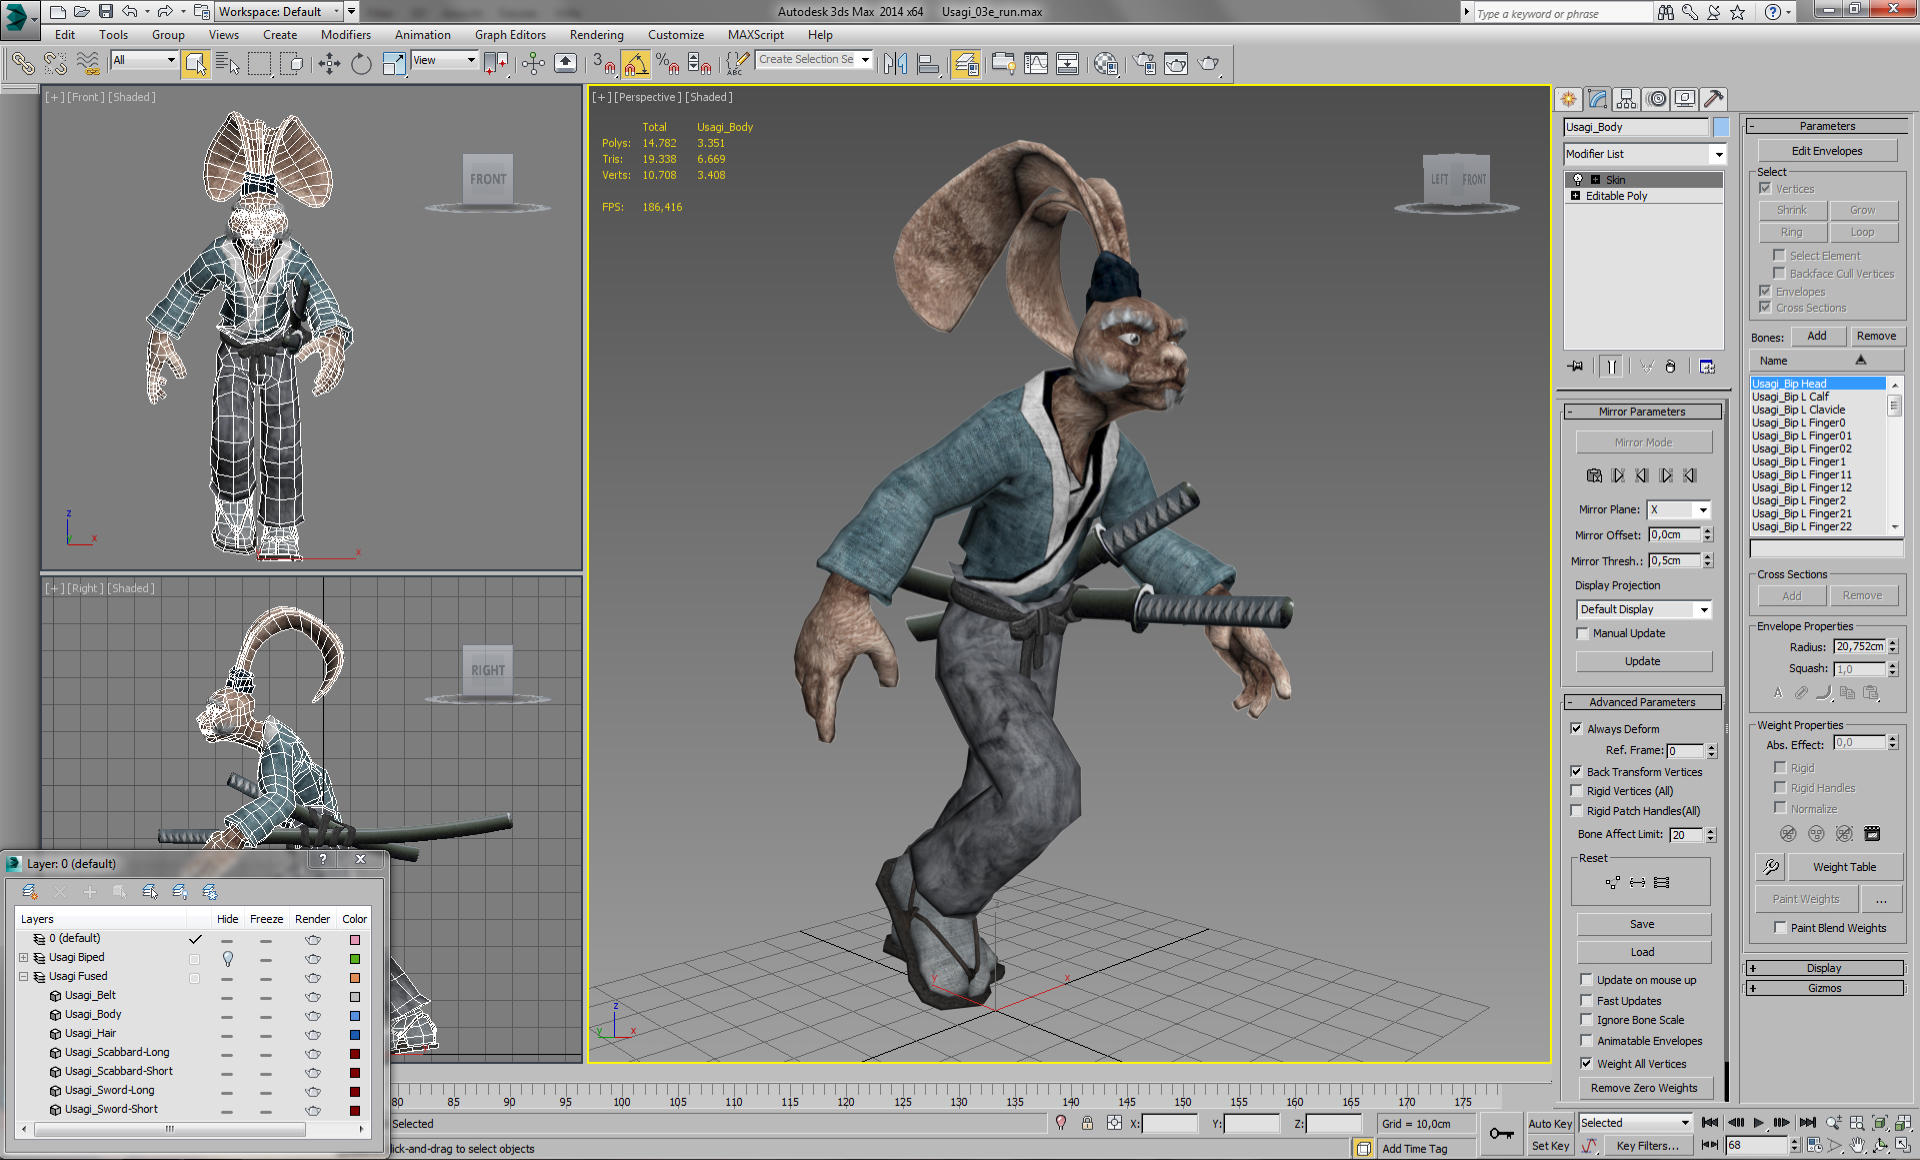The width and height of the screenshot is (1920, 1160).
Task: Enable Rigid Vertices (All) checkbox
Action: [1577, 791]
